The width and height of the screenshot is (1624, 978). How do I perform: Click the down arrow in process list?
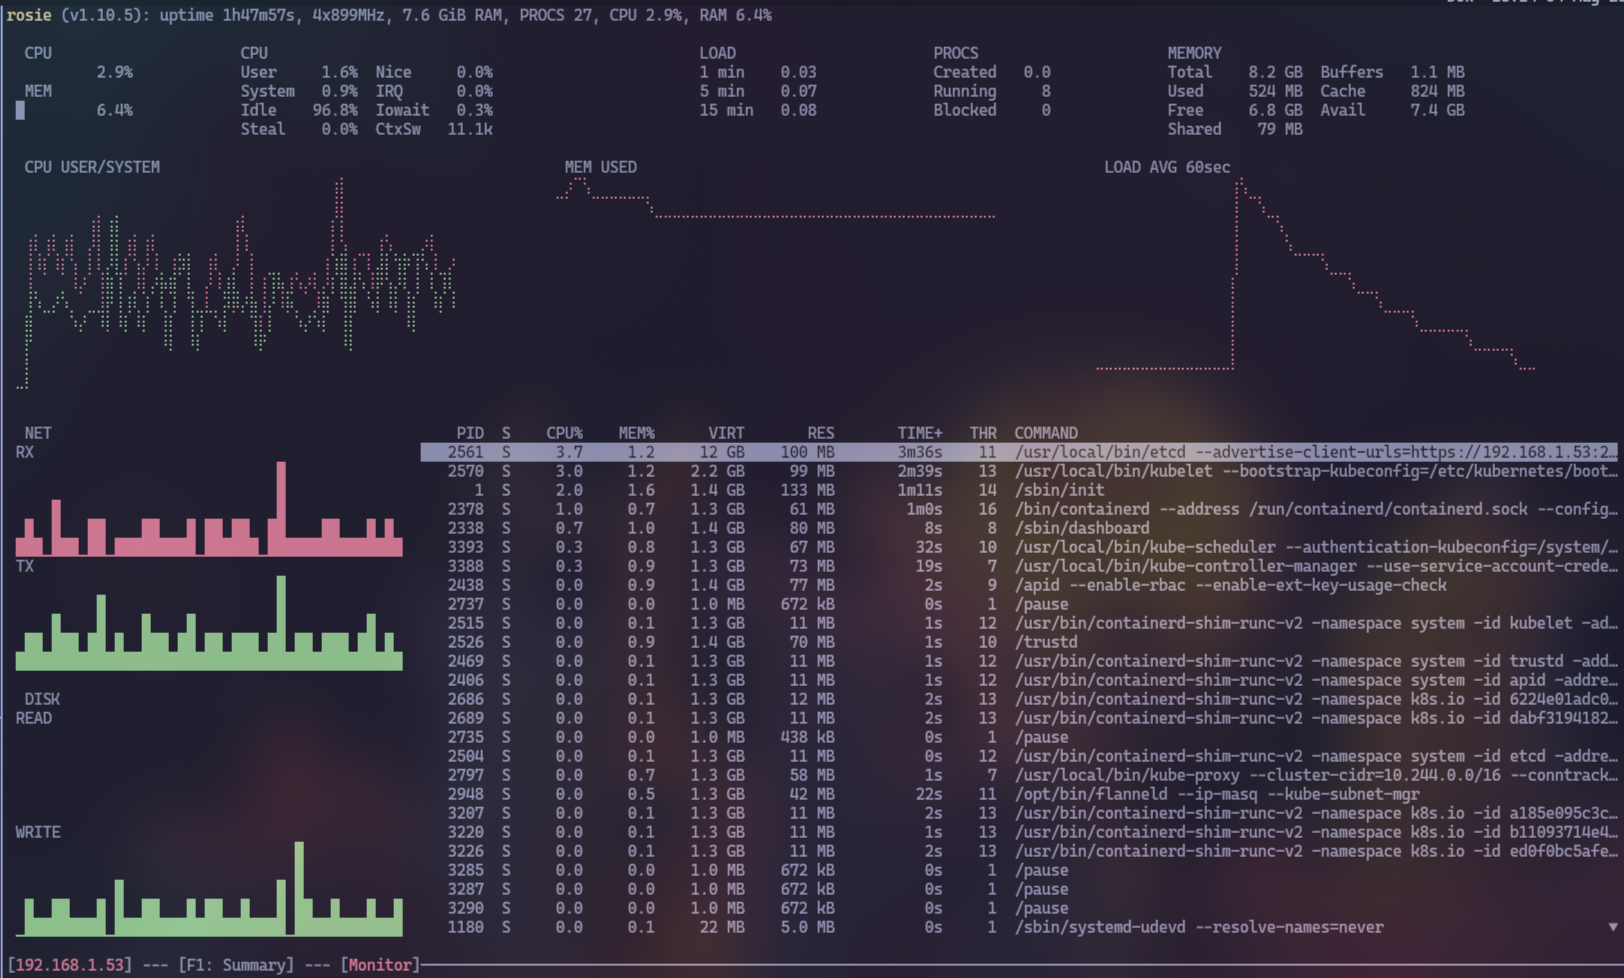point(1612,927)
